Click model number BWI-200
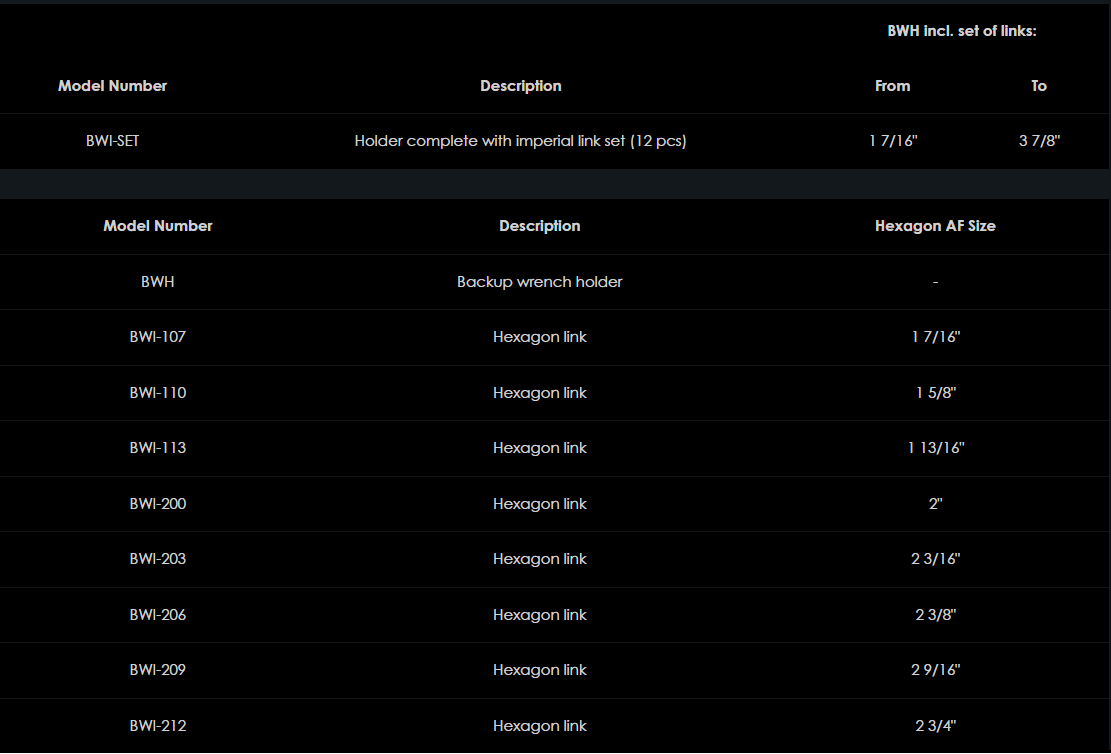This screenshot has height=754, width=1111. 158,504
